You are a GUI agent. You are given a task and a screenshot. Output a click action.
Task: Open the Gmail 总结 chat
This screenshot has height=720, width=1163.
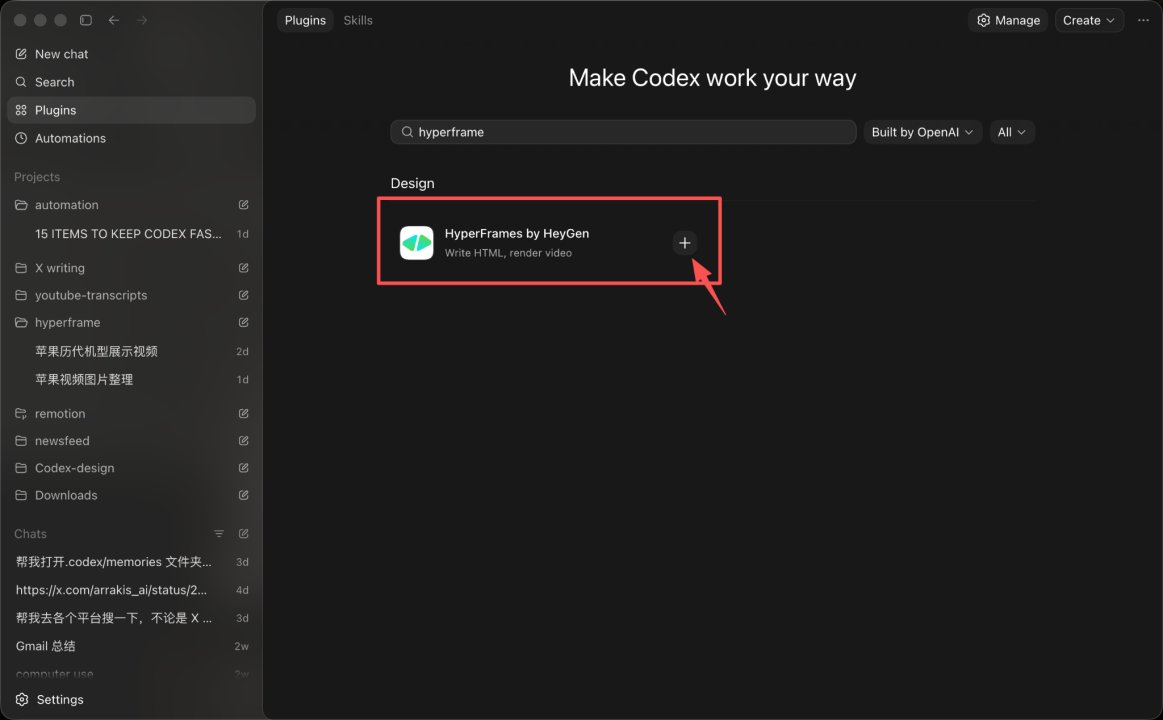point(131,647)
